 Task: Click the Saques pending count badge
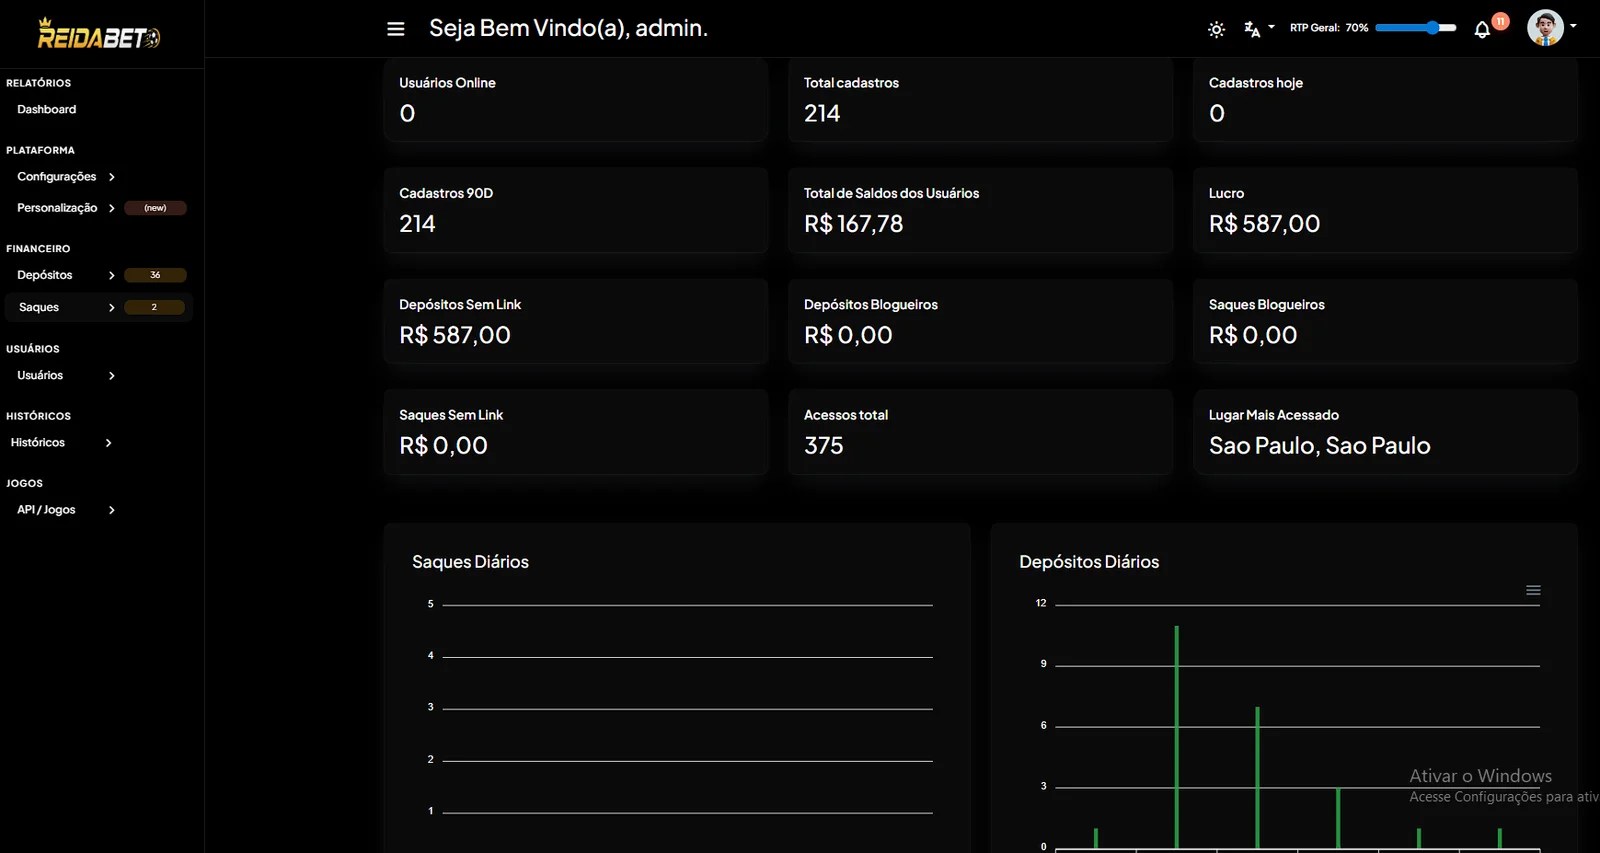154,307
